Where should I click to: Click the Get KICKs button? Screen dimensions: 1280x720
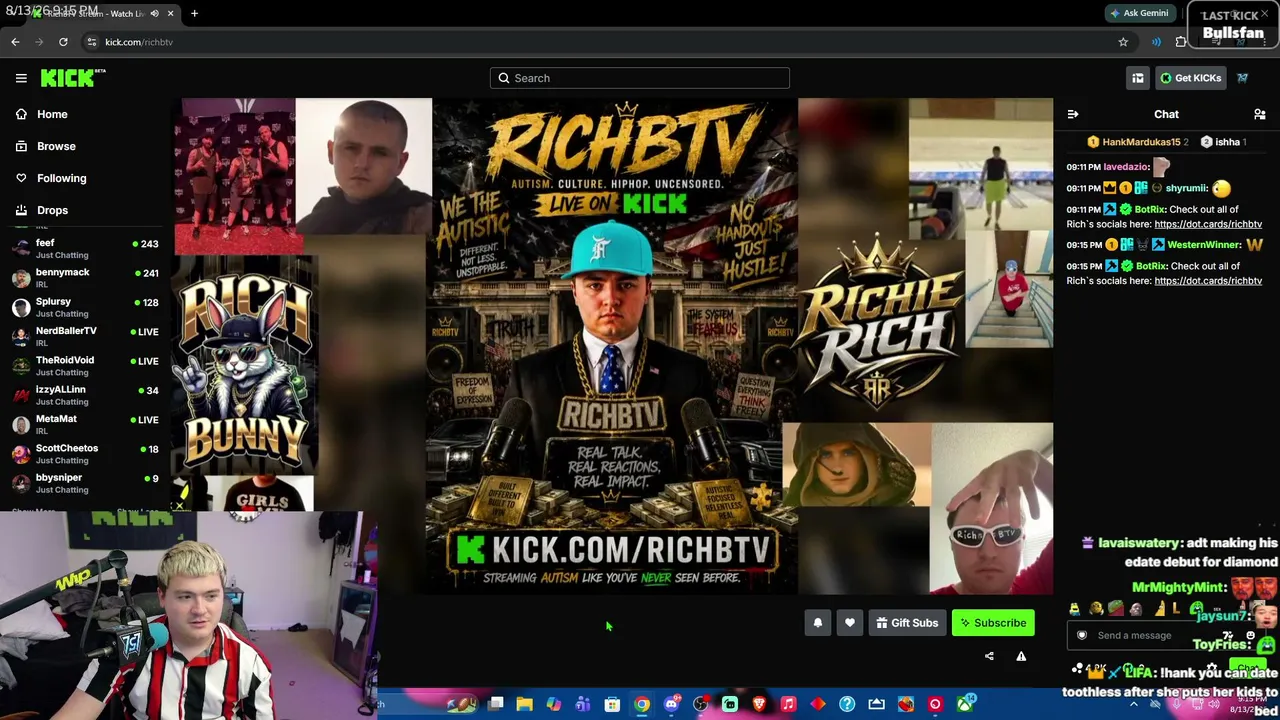pos(1190,78)
